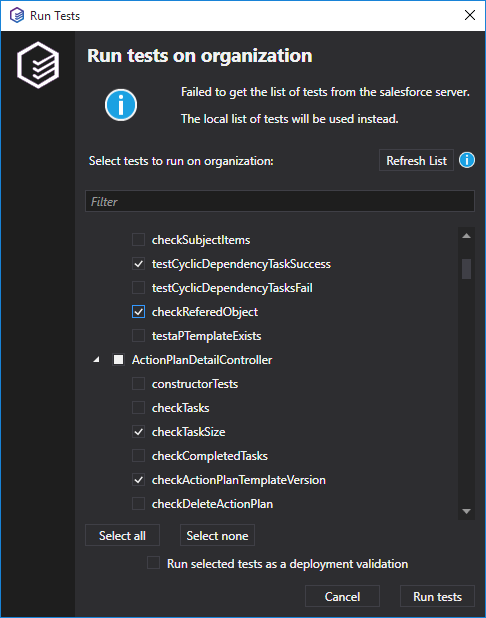Viewport: 486px width, 618px height.
Task: Click the small app icon in title bar
Action: coord(17,16)
